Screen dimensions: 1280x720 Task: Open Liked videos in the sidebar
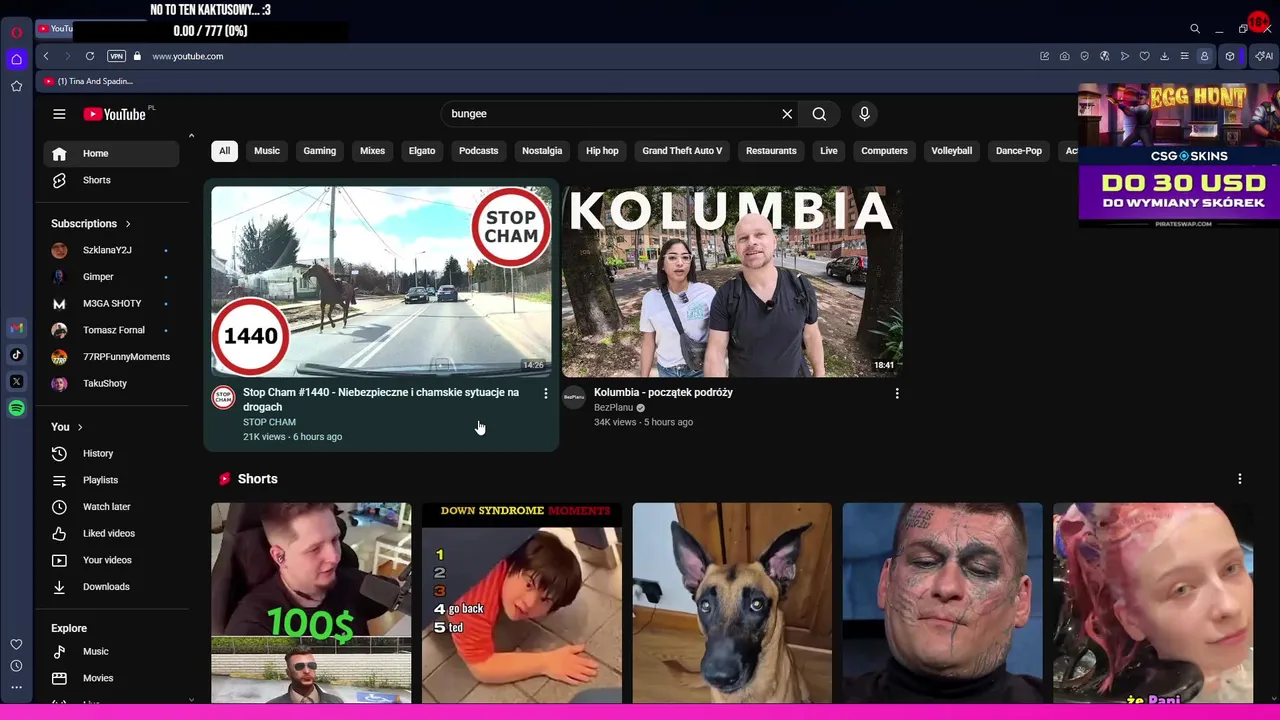tap(111, 534)
